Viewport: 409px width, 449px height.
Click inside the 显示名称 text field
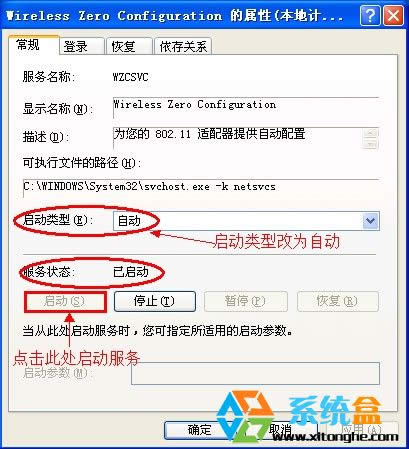[x=246, y=107]
